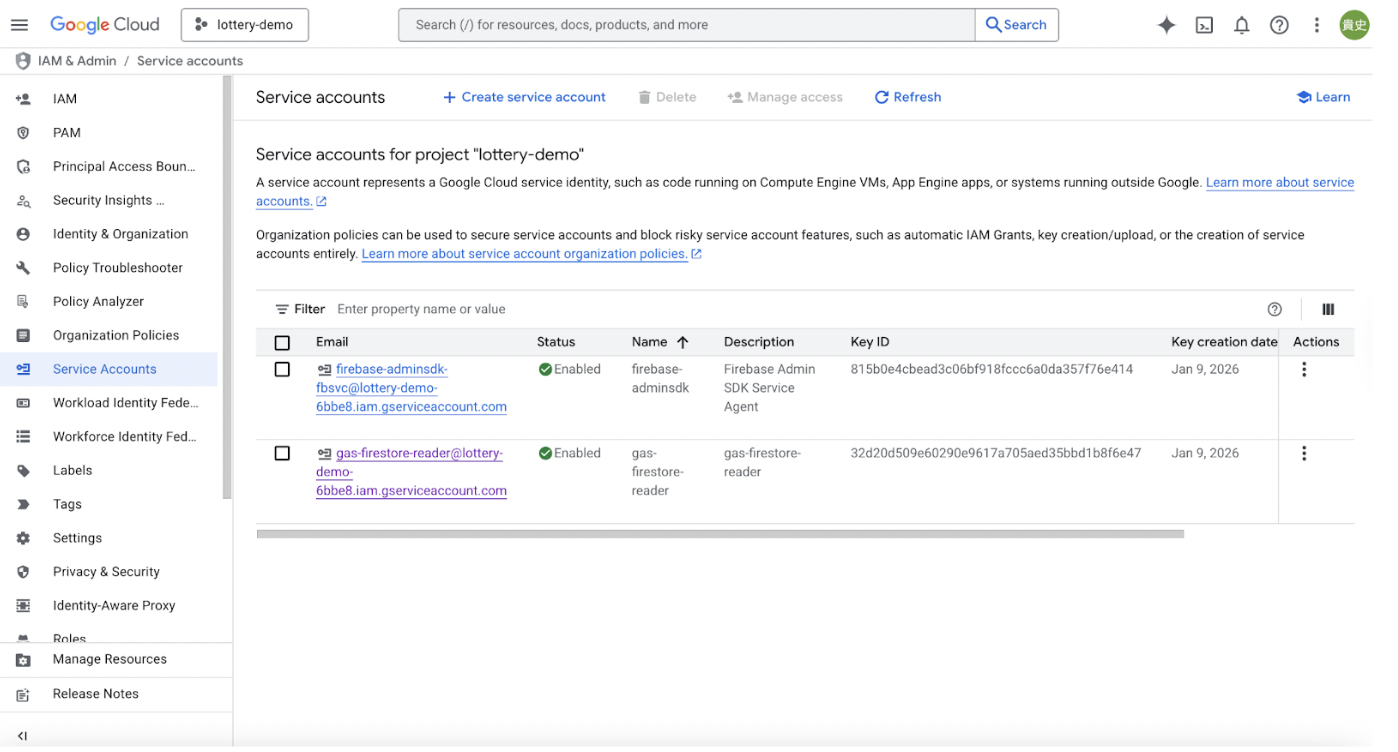1398x752 pixels.
Task: Click Create service account
Action: 524,97
